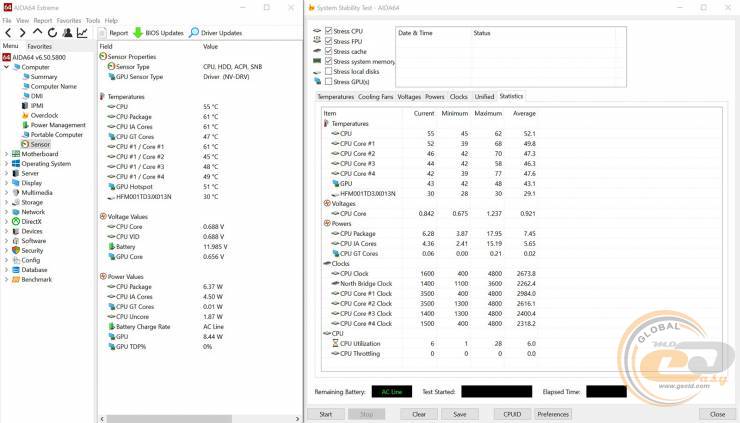Open BIOS Updates from toolbar
The height and width of the screenshot is (423, 740).
point(158,33)
